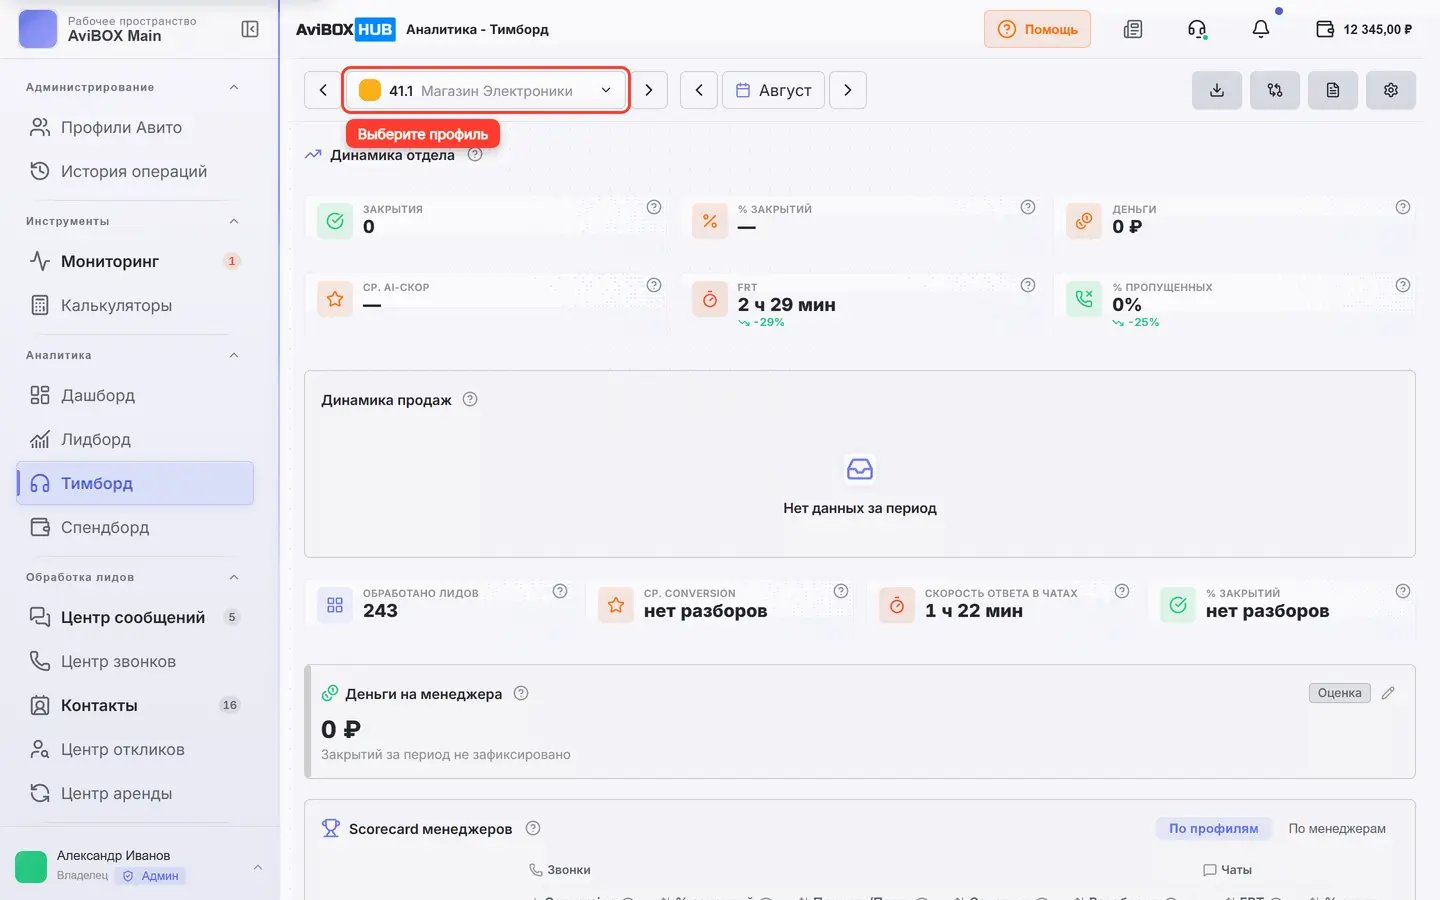The height and width of the screenshot is (900, 1440).
Task: Go to next profile arrow
Action: (x=649, y=90)
